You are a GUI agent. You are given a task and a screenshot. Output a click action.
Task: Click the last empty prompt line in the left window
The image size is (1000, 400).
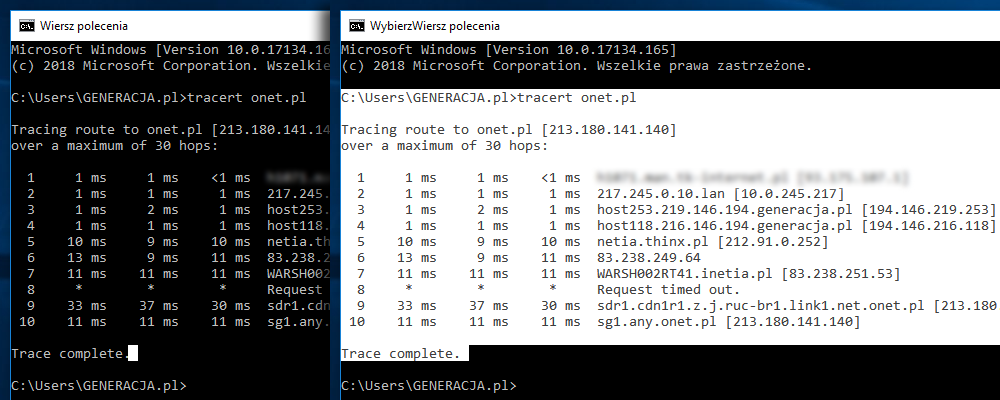pyautogui.click(x=98, y=385)
